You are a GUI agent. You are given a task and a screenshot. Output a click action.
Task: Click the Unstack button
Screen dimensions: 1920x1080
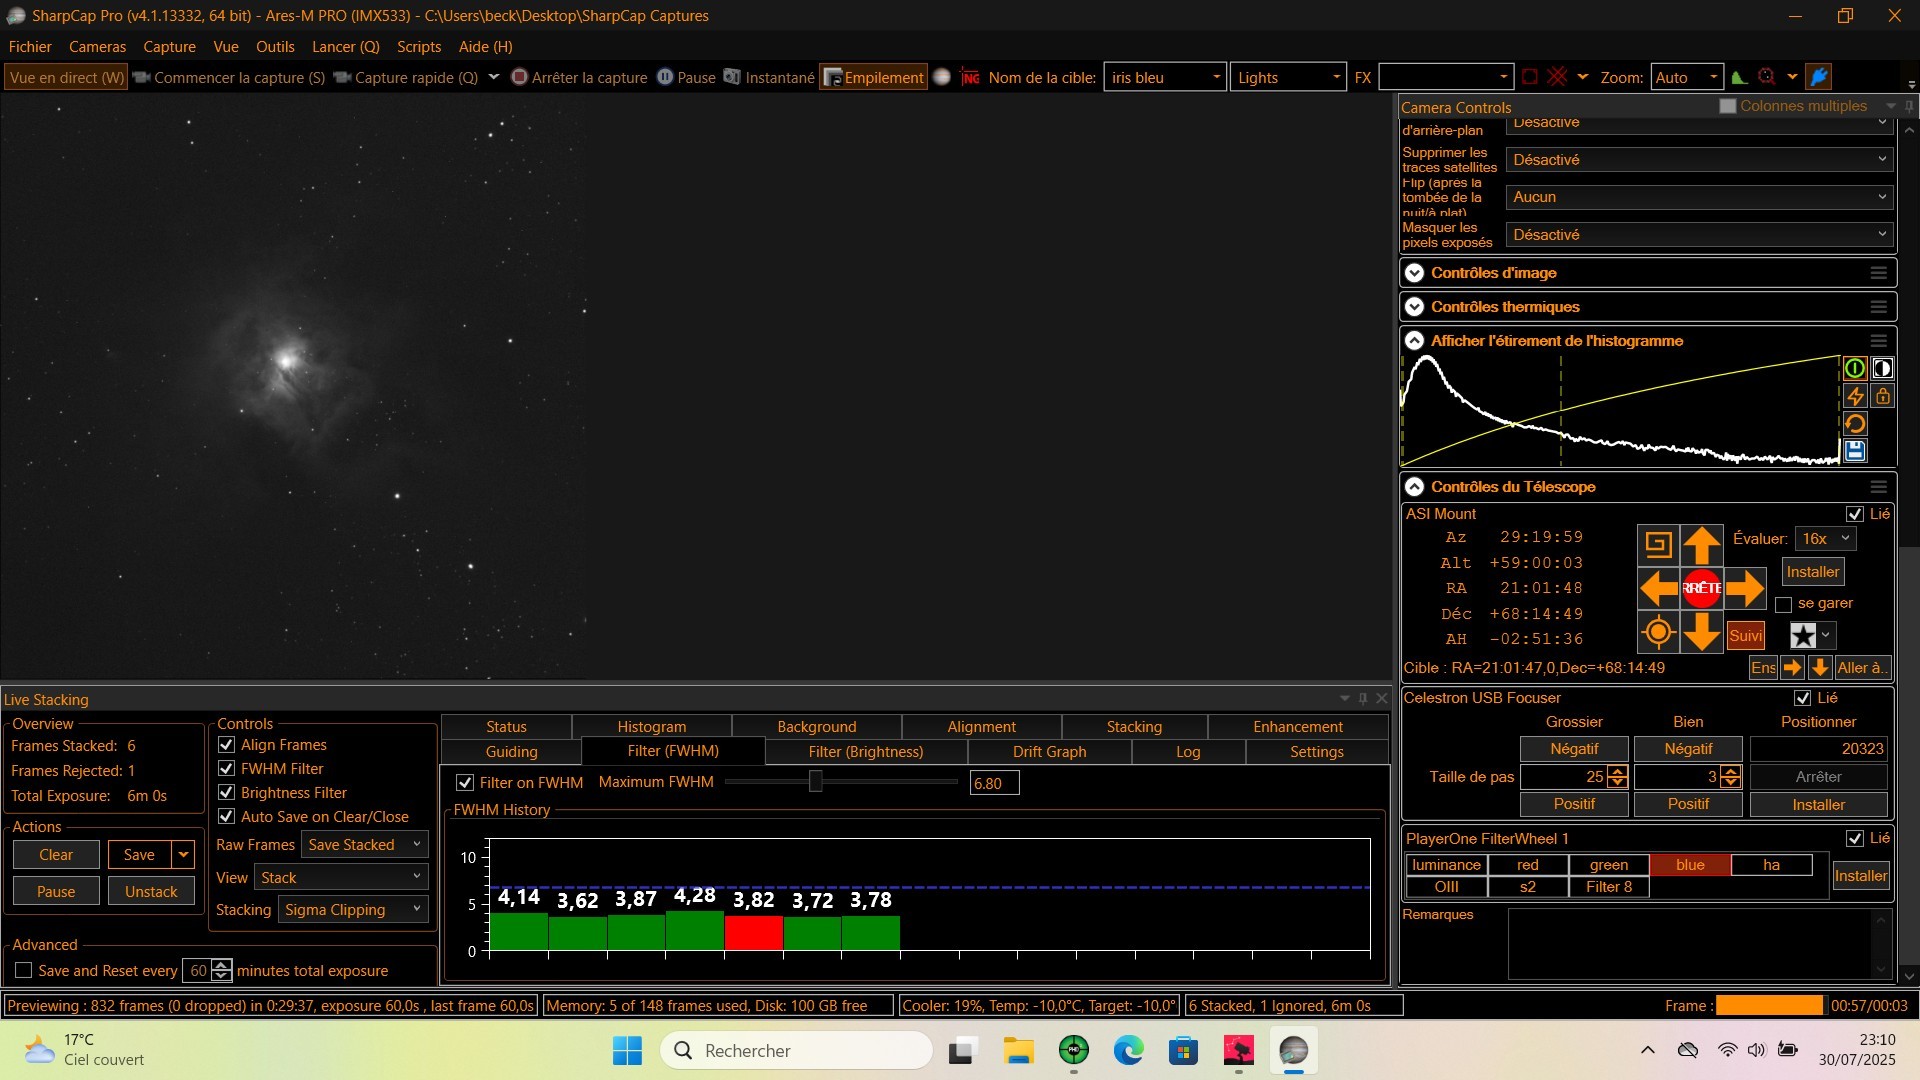pos(151,892)
